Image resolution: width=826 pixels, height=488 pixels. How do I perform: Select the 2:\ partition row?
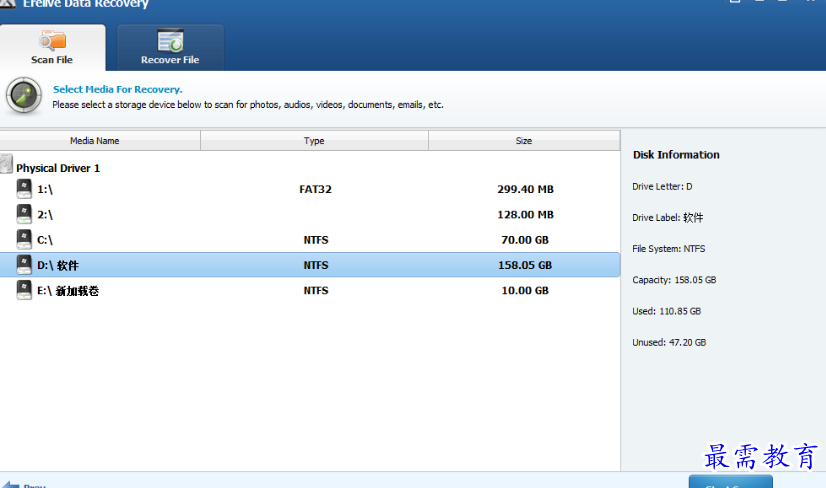point(310,214)
